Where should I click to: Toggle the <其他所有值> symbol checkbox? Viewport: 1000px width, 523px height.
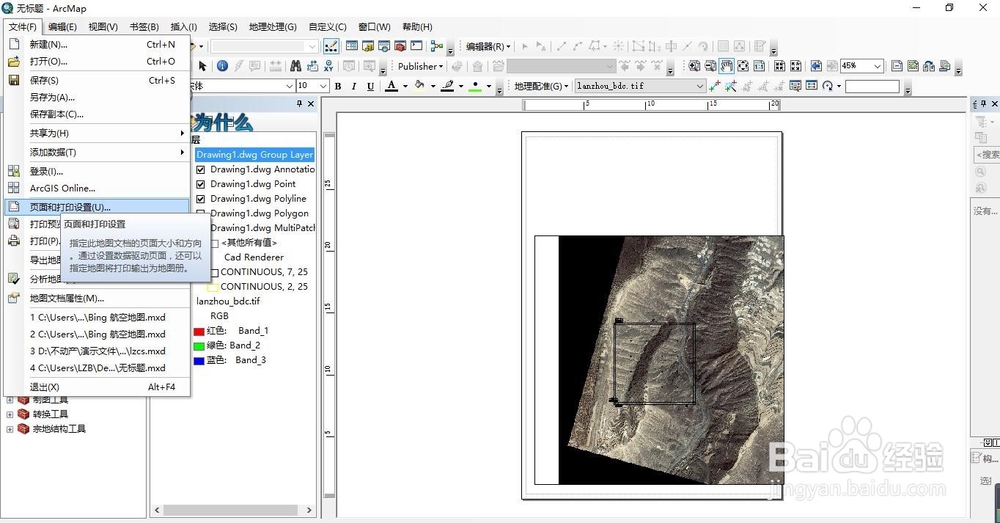[215, 243]
